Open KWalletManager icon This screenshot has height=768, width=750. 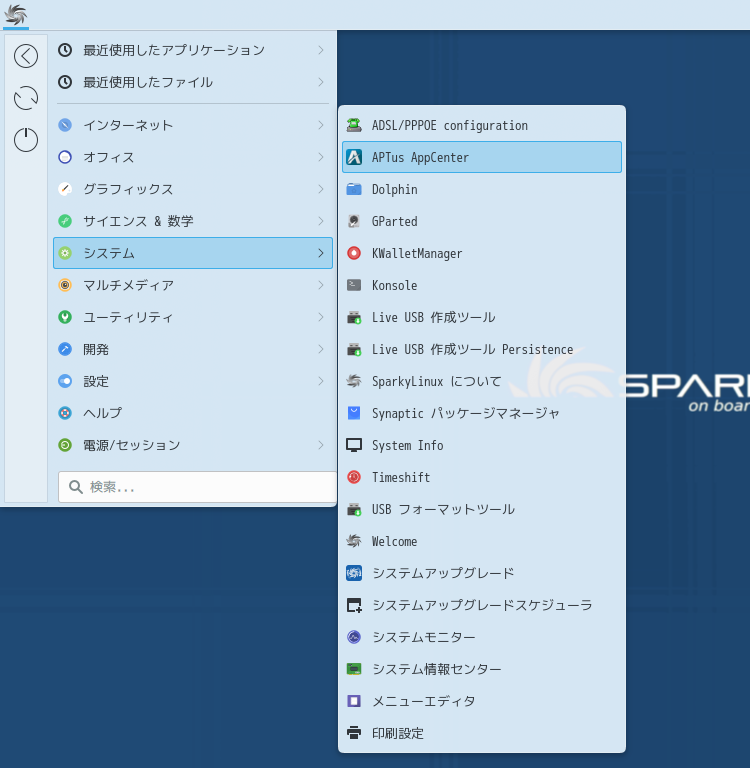tap(354, 253)
